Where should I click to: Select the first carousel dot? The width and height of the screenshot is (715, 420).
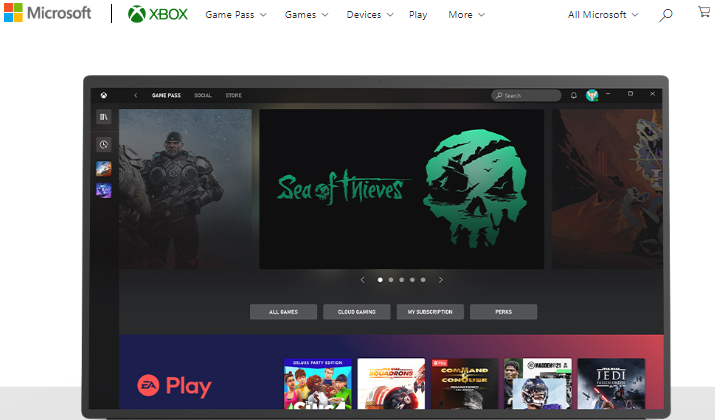click(380, 280)
